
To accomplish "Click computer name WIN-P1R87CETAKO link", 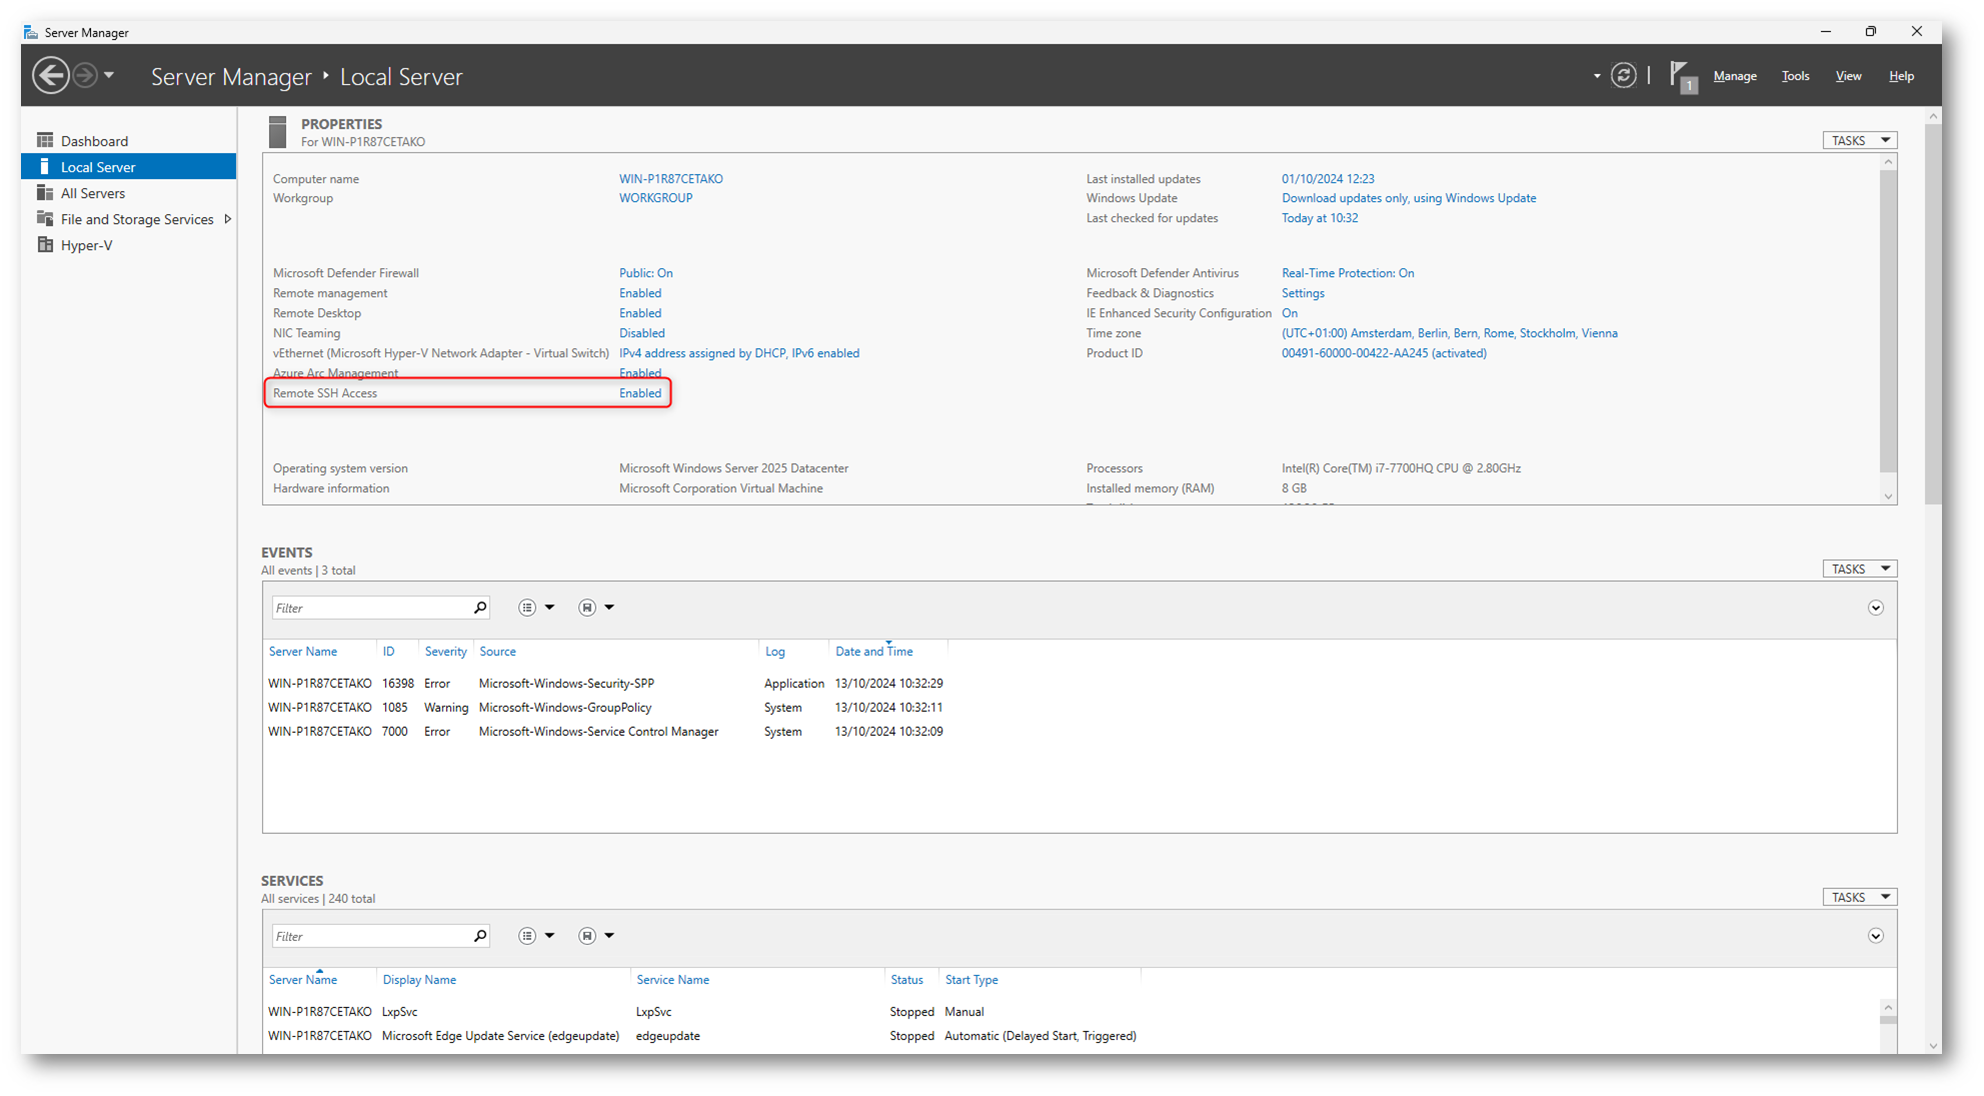I will pos(671,179).
